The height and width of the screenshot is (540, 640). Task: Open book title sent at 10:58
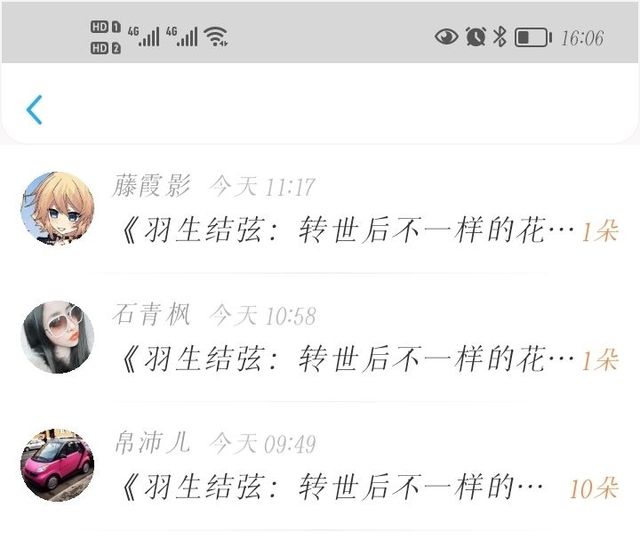[x=347, y=359]
